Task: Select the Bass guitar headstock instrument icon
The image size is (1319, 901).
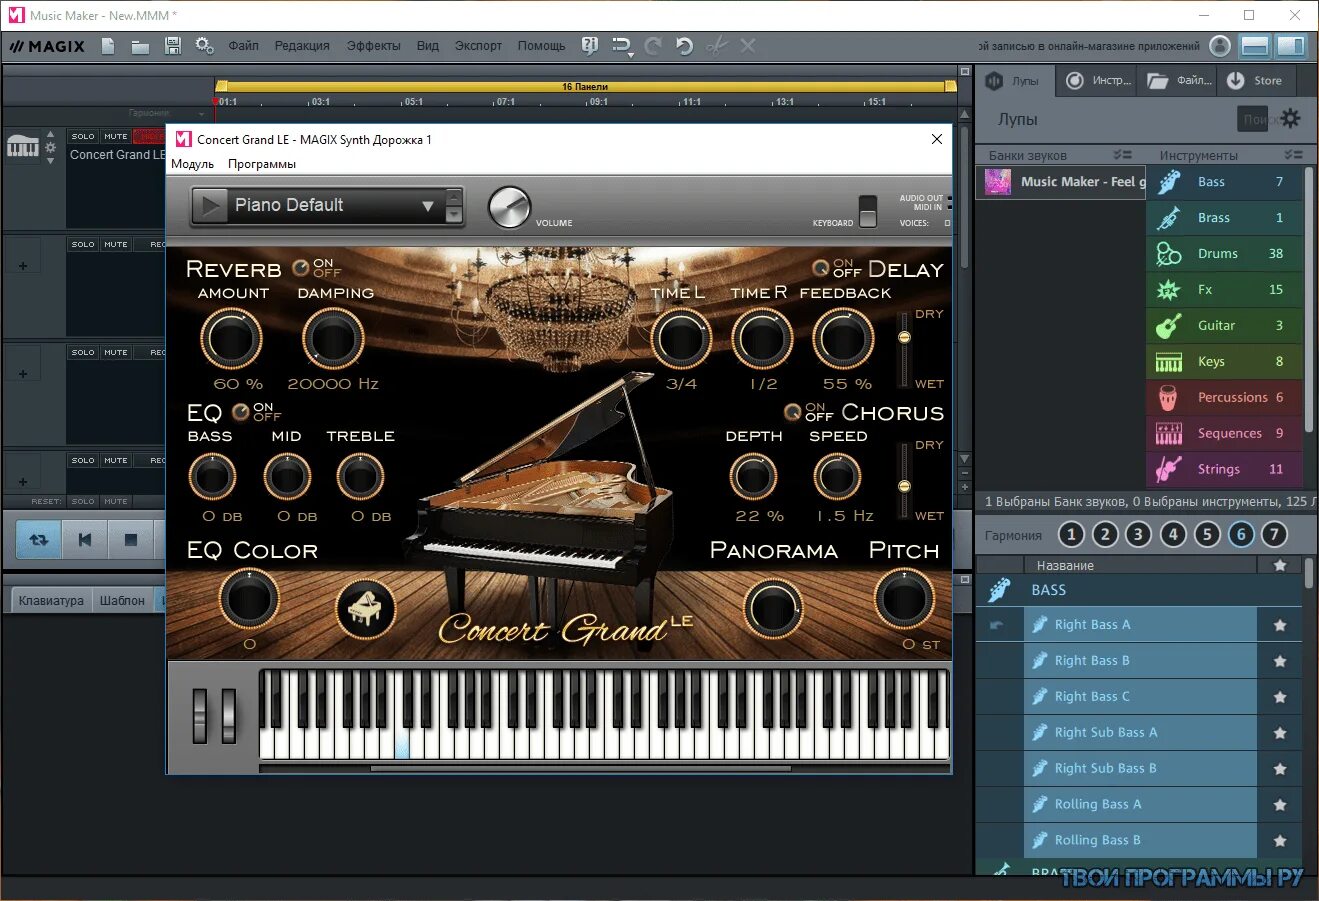Action: (1168, 182)
